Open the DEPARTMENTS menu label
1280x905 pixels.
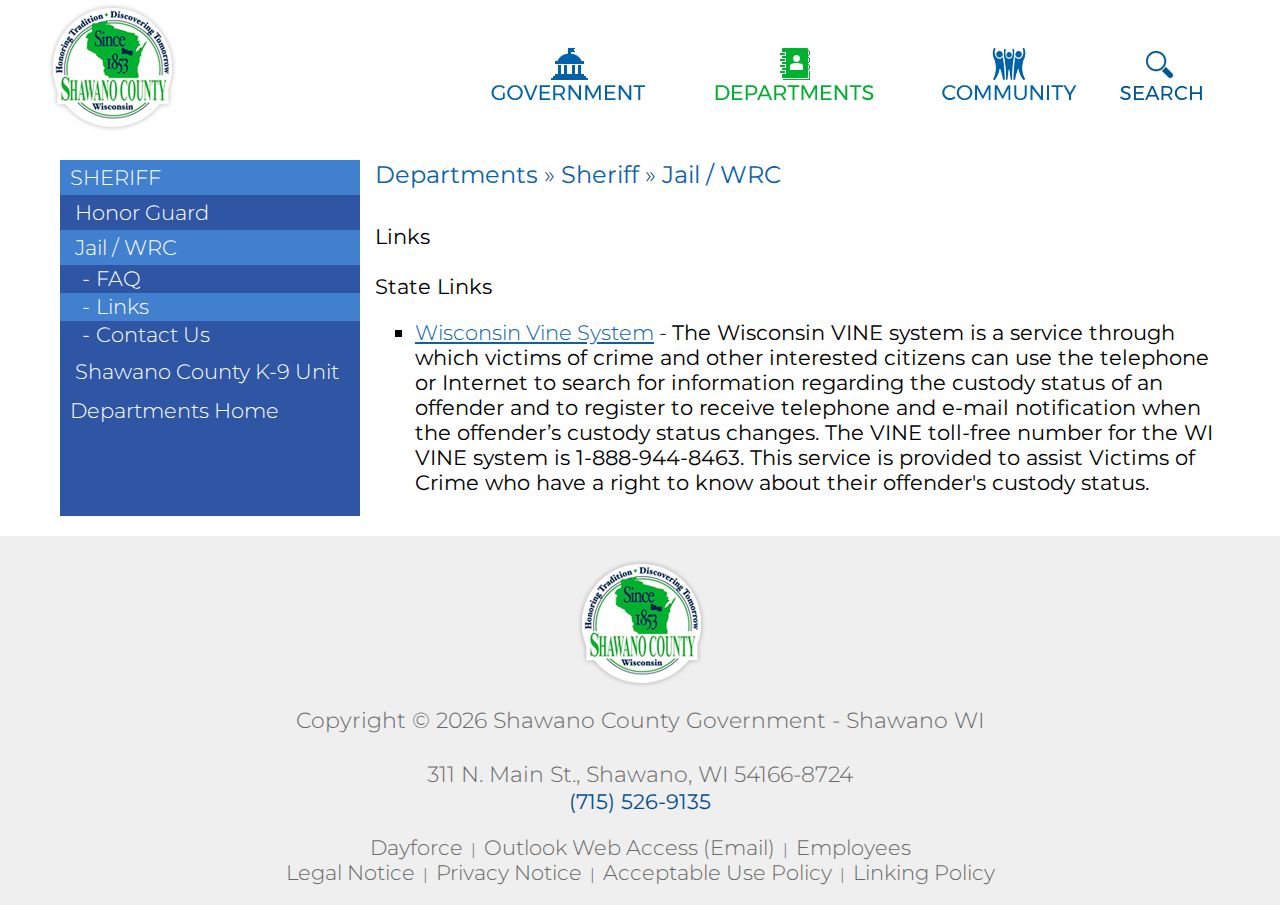click(794, 93)
